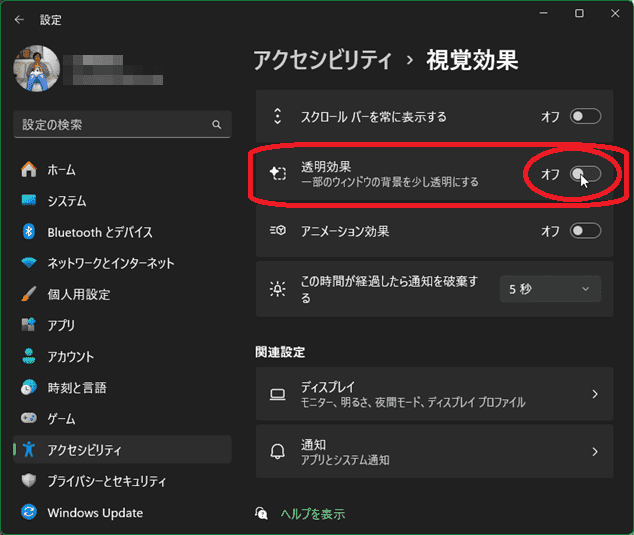Viewport: 634px width, 535px height.
Task: Select 時刻と言語 in the sidebar
Action: [76, 387]
